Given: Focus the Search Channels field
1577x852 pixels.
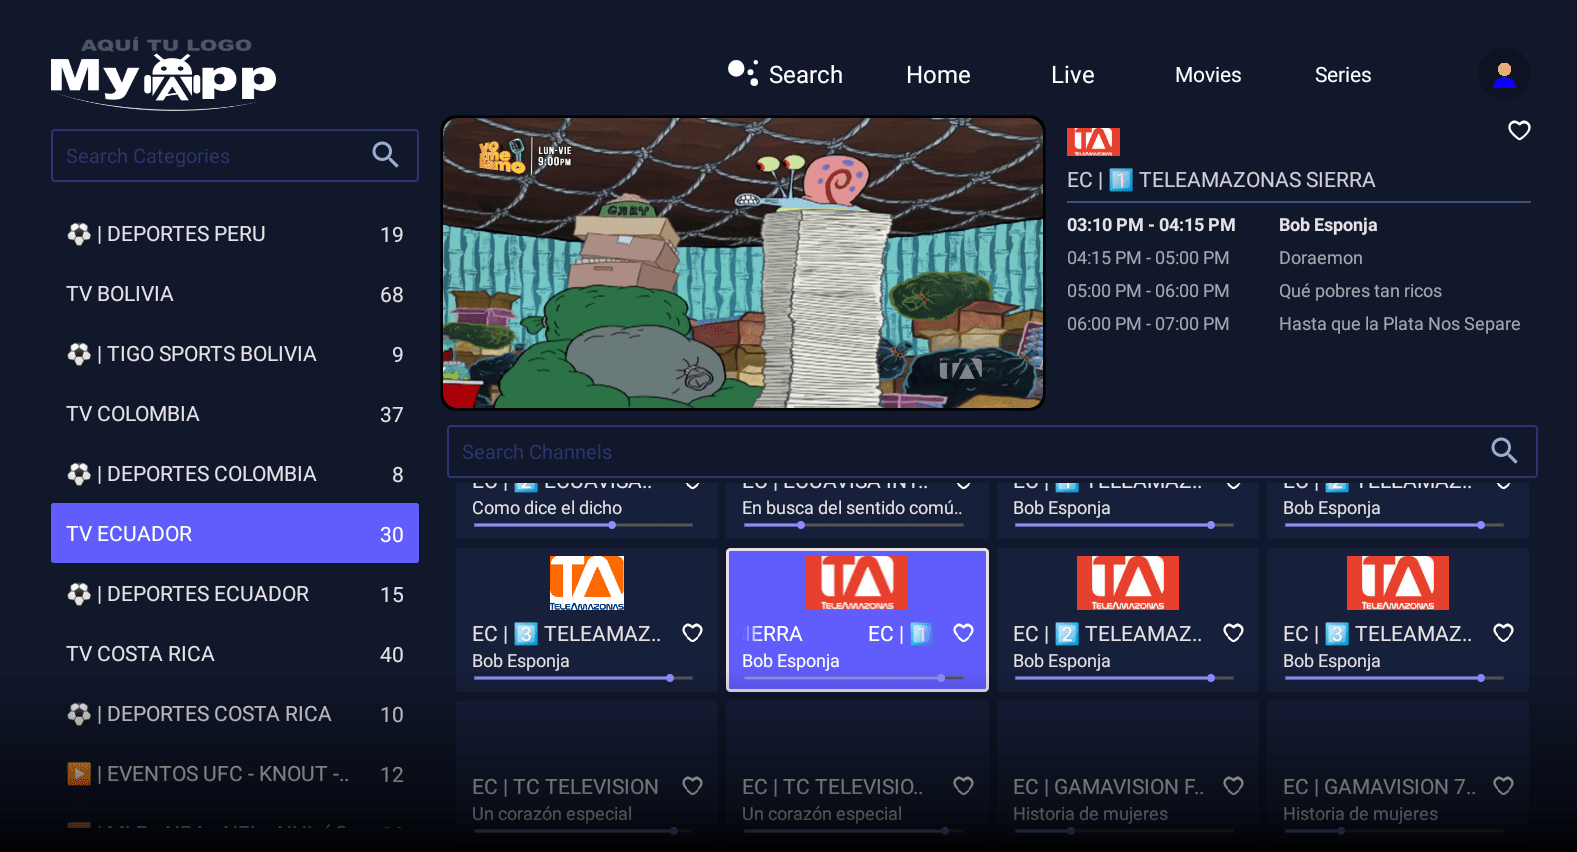Looking at the screenshot, I should pos(992,452).
